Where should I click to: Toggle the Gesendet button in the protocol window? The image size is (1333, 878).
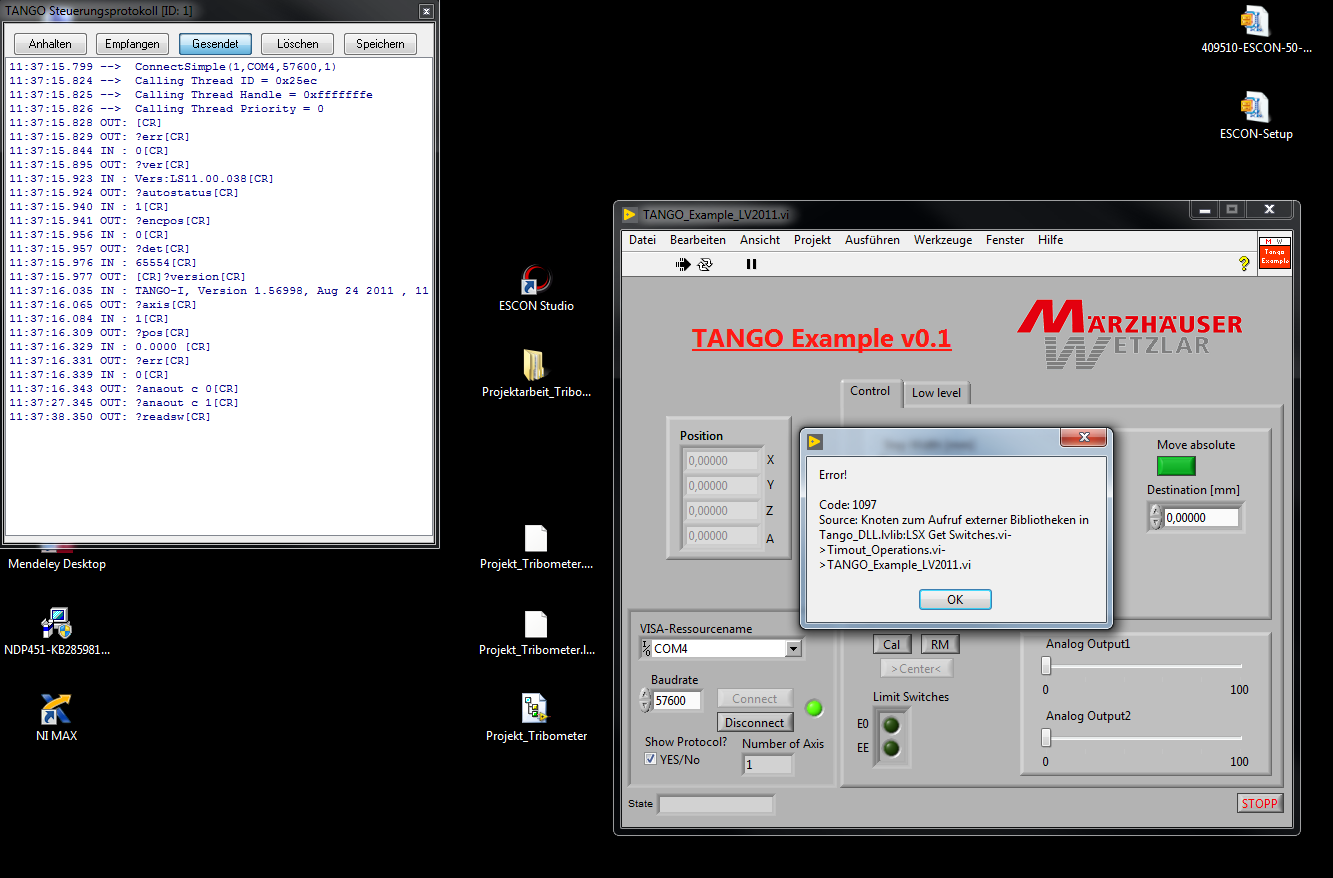pyautogui.click(x=215, y=44)
